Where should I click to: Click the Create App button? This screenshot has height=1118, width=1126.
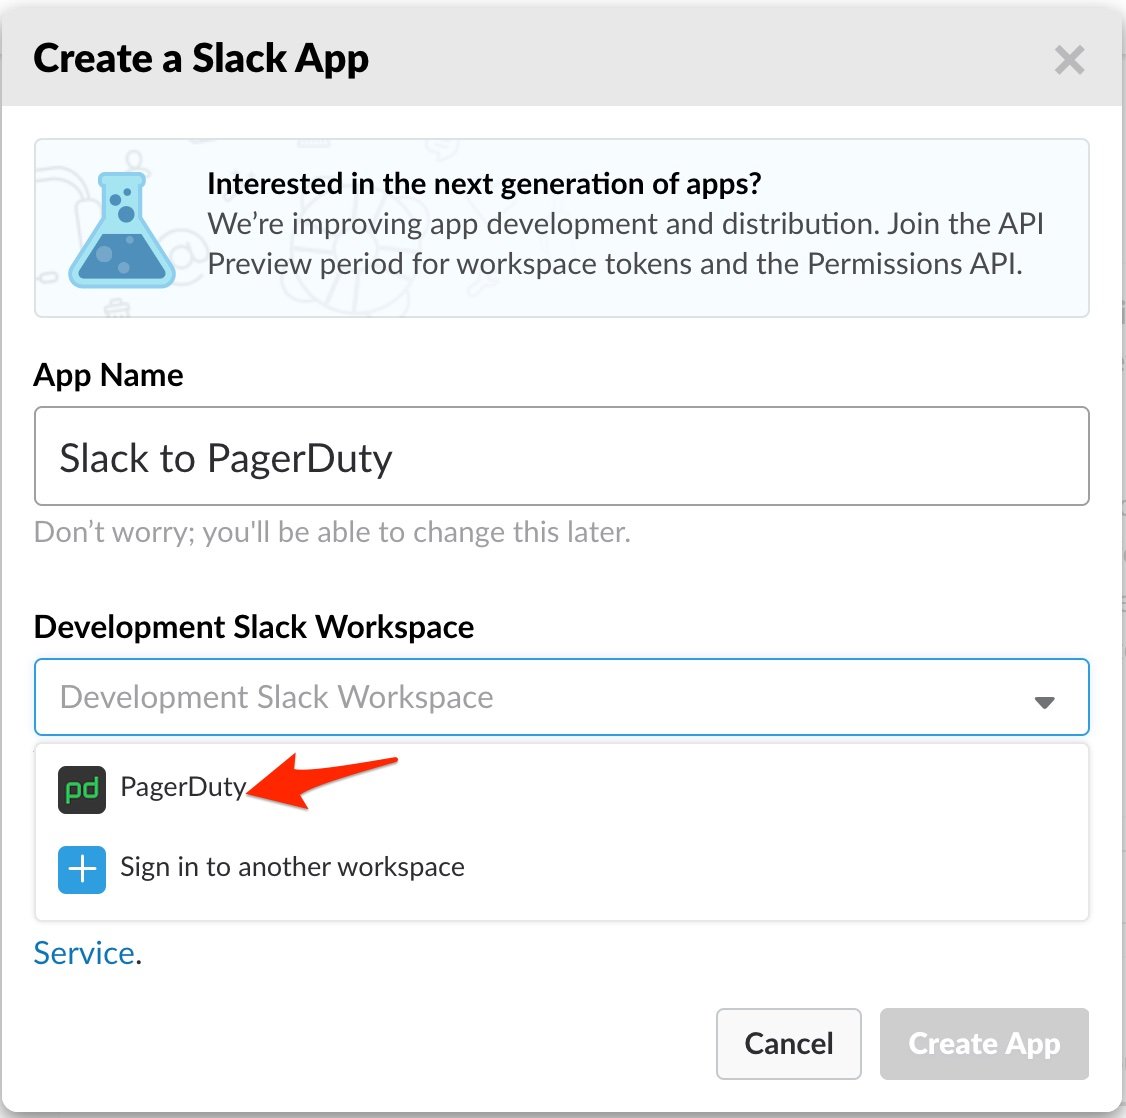[x=983, y=1044]
